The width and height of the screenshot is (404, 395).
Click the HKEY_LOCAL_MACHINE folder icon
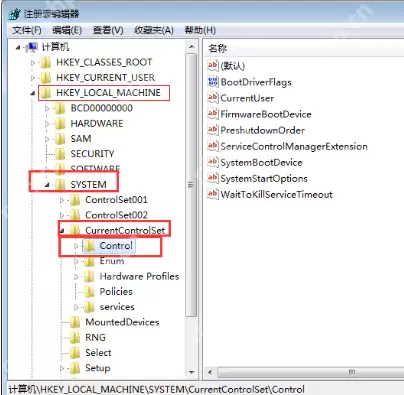tap(46, 93)
